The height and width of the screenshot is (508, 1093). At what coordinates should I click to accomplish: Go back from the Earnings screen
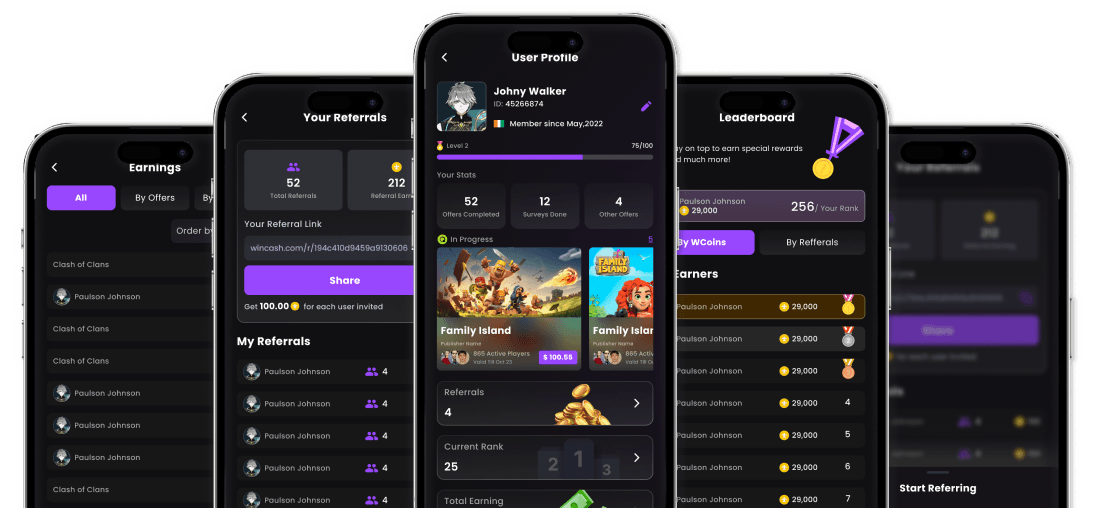[55, 167]
